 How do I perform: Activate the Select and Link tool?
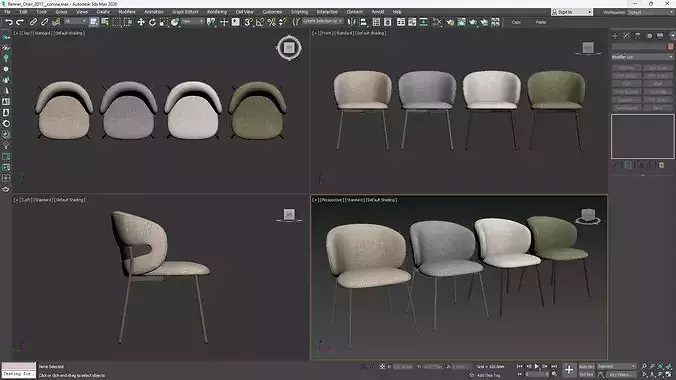coord(33,22)
